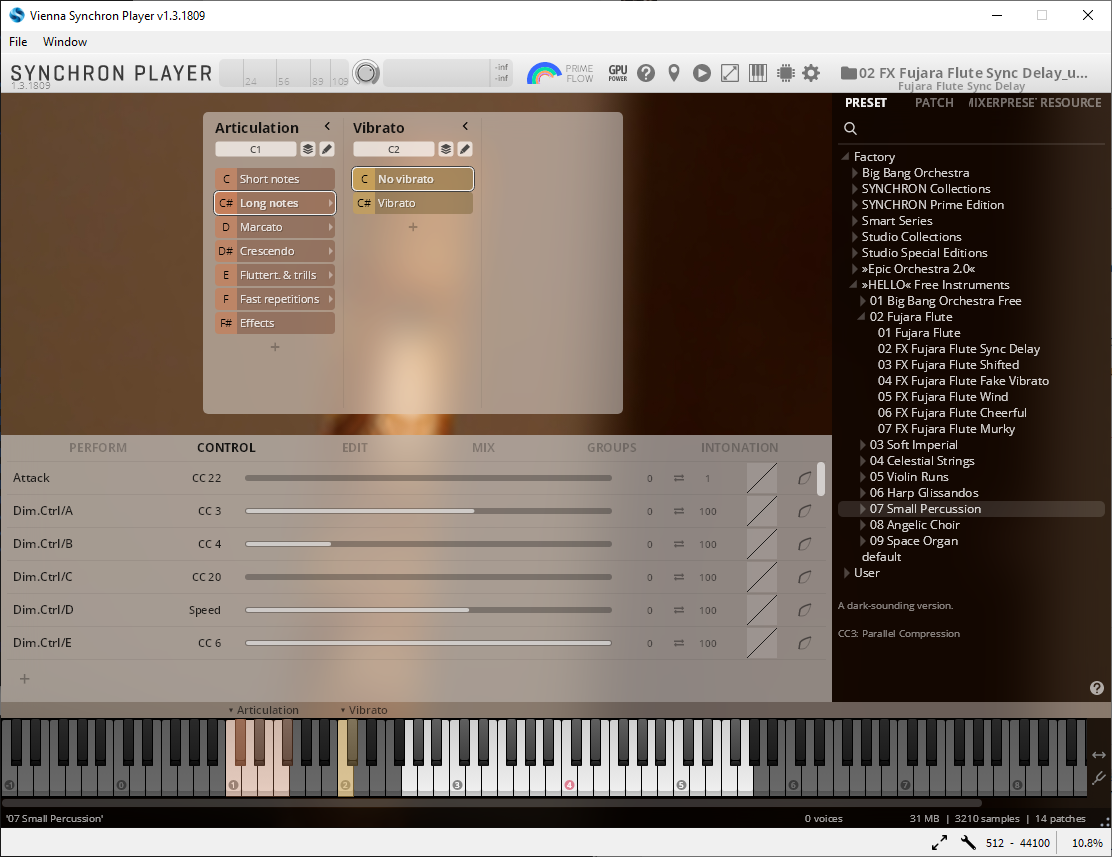Screen dimensions: 1112x857
Task: Select the Fluttert. & trills articulation
Action: (274, 275)
